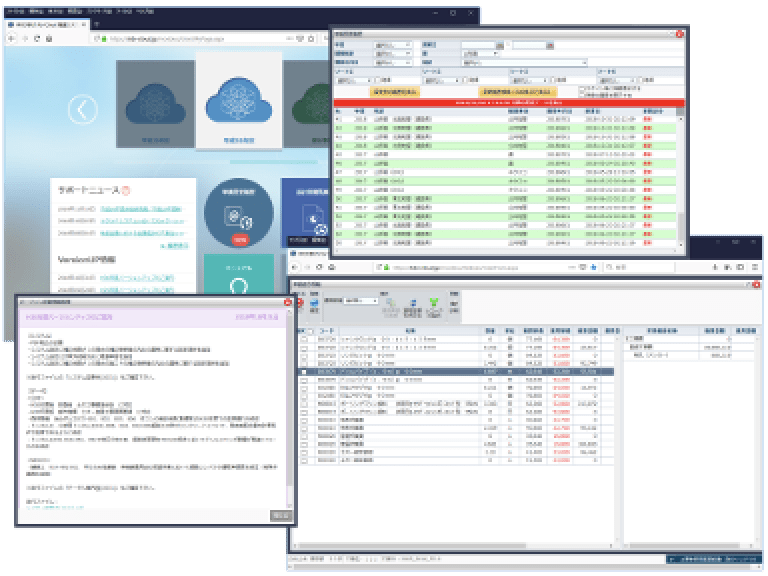Close the version notice popup with the red X
Image resolution: width=768 pixels, height=576 pixels.
click(x=288, y=302)
